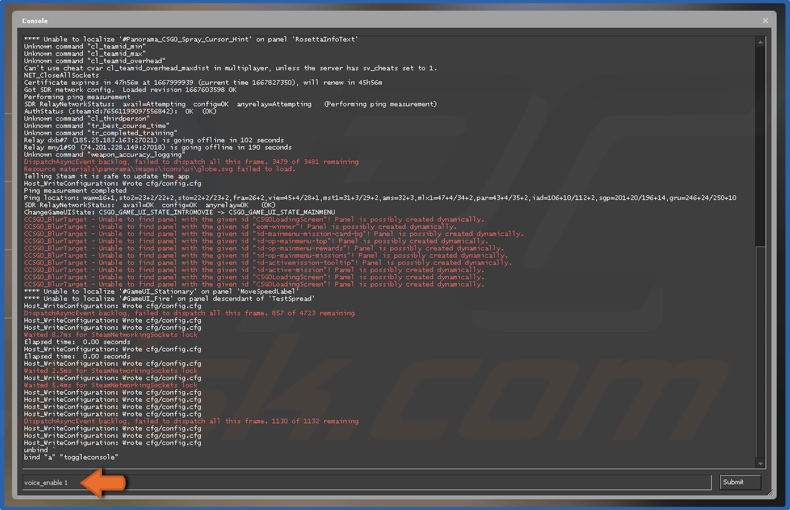Click the scrollbar up arrow

pos(760,42)
